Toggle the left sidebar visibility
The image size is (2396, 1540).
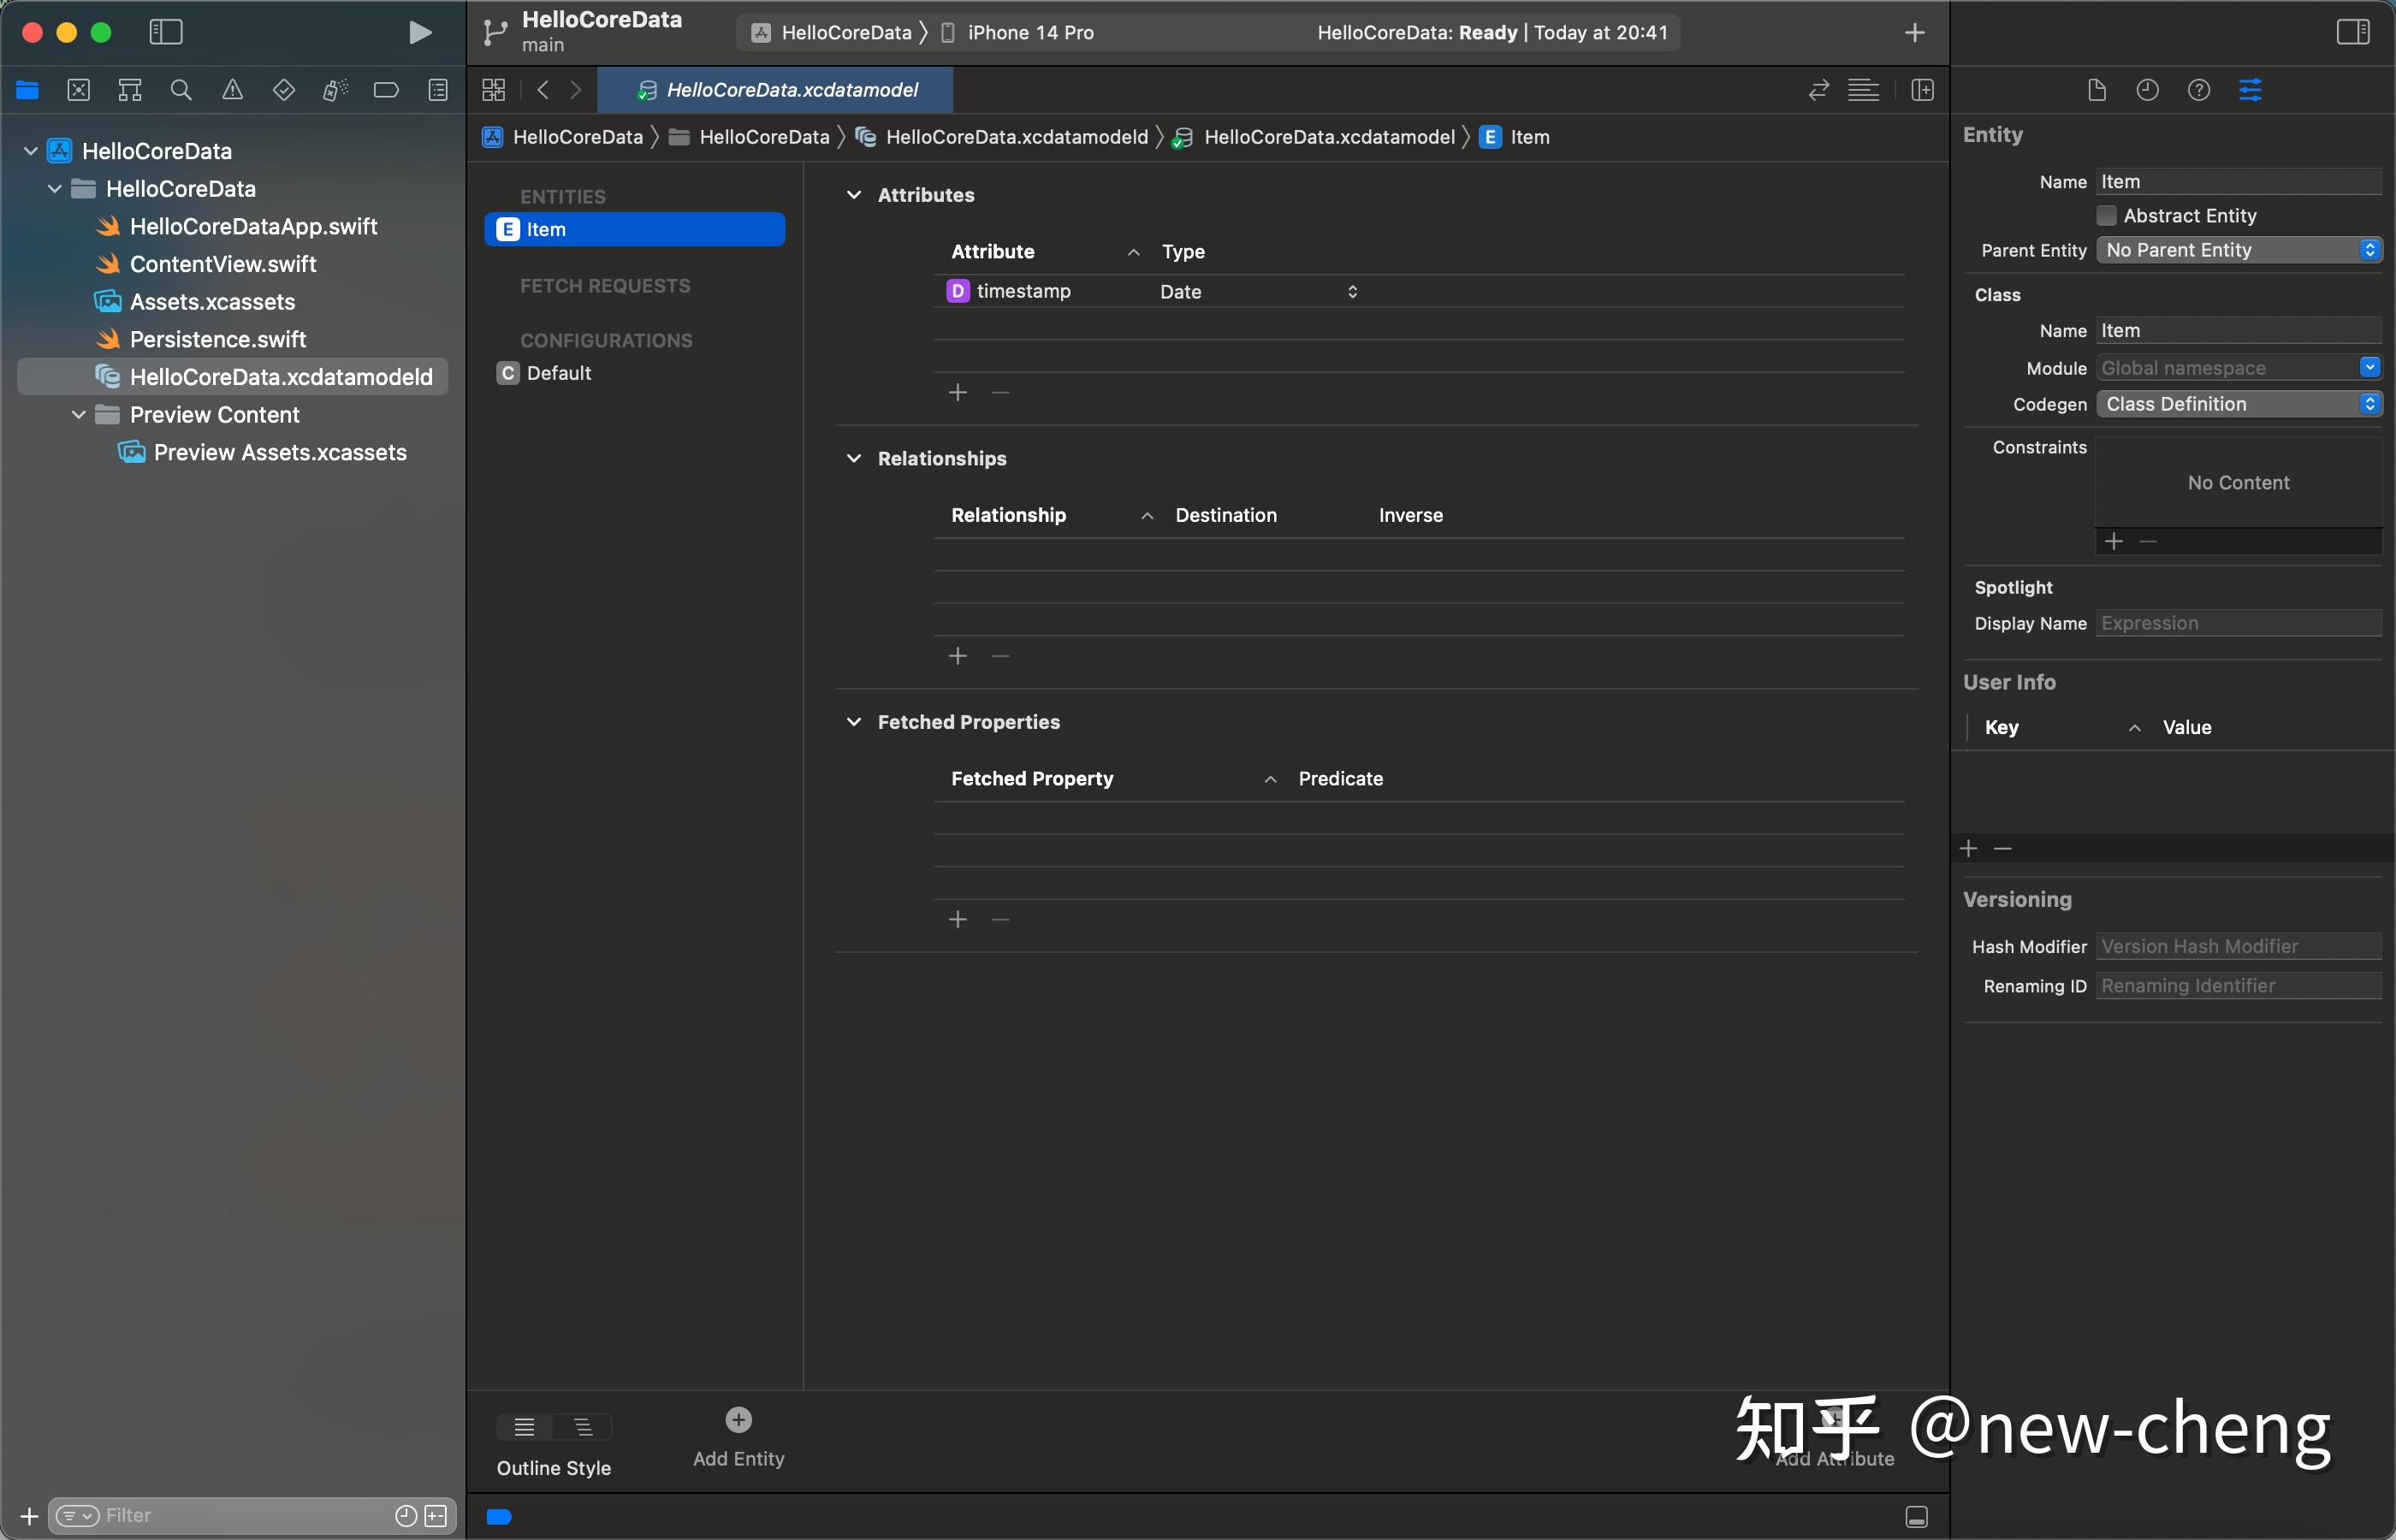pos(165,31)
